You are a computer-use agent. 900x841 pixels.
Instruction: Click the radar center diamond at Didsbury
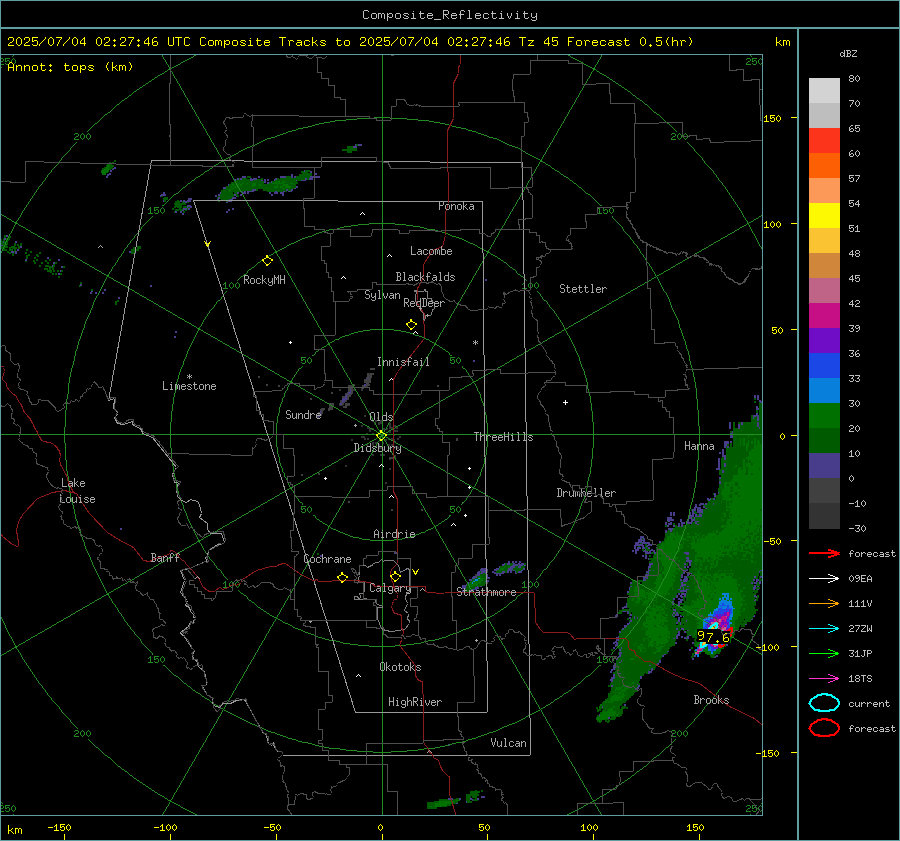point(381,436)
